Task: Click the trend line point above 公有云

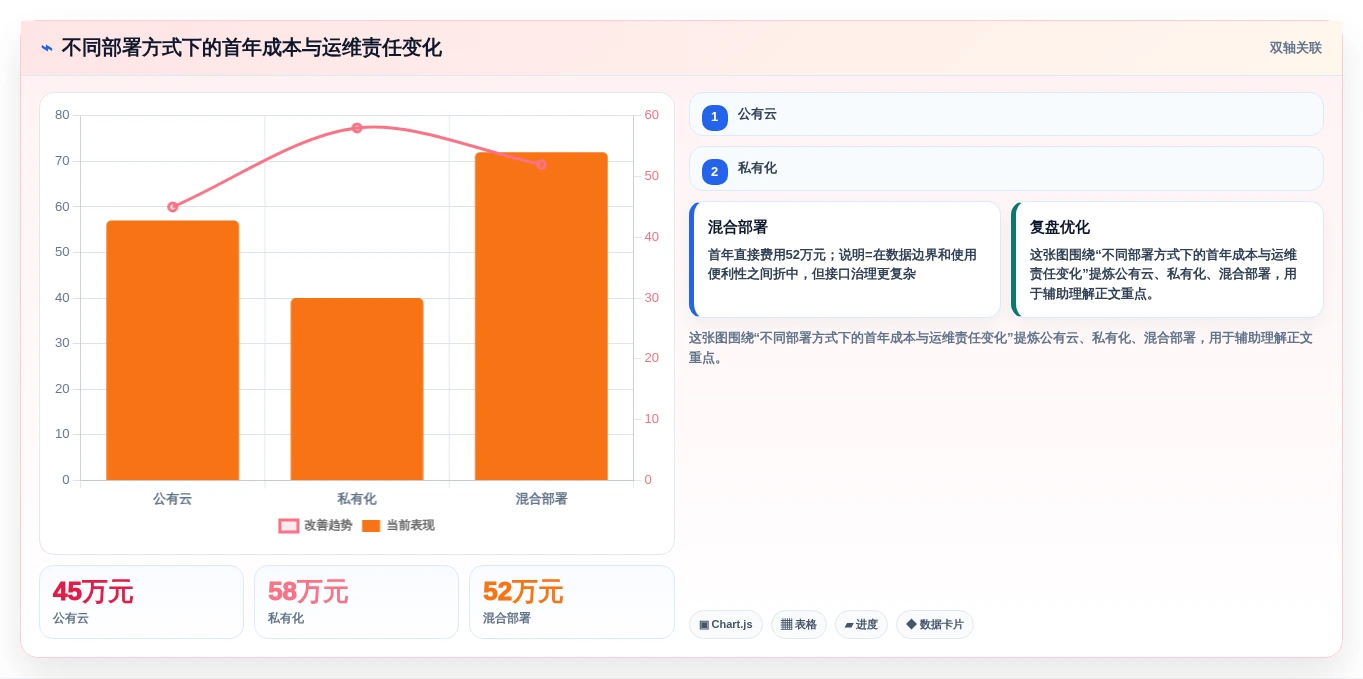Action: 173,207
